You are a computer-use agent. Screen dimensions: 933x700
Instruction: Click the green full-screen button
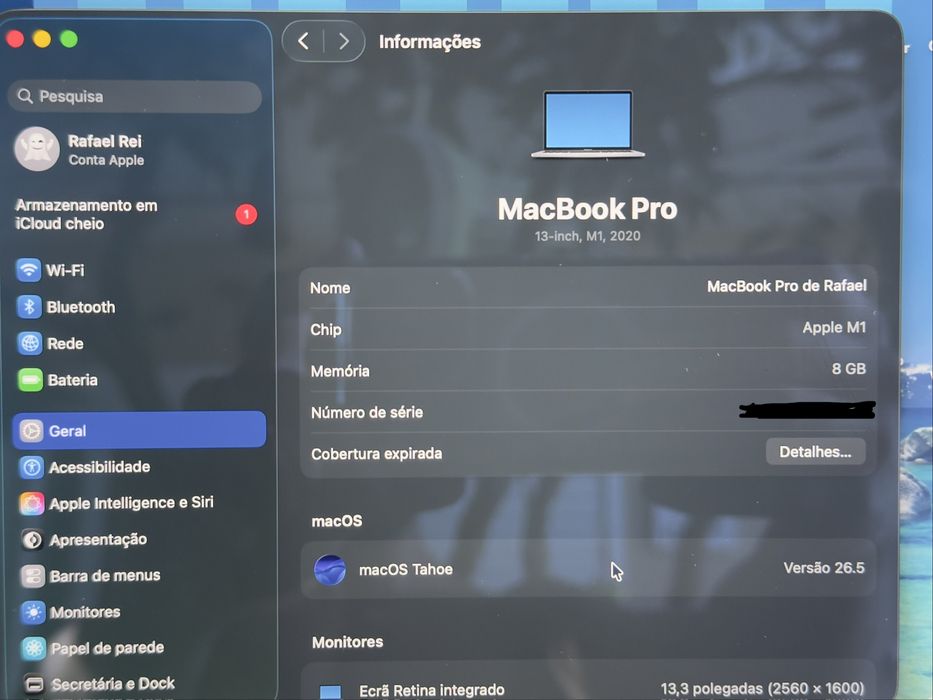click(69, 39)
